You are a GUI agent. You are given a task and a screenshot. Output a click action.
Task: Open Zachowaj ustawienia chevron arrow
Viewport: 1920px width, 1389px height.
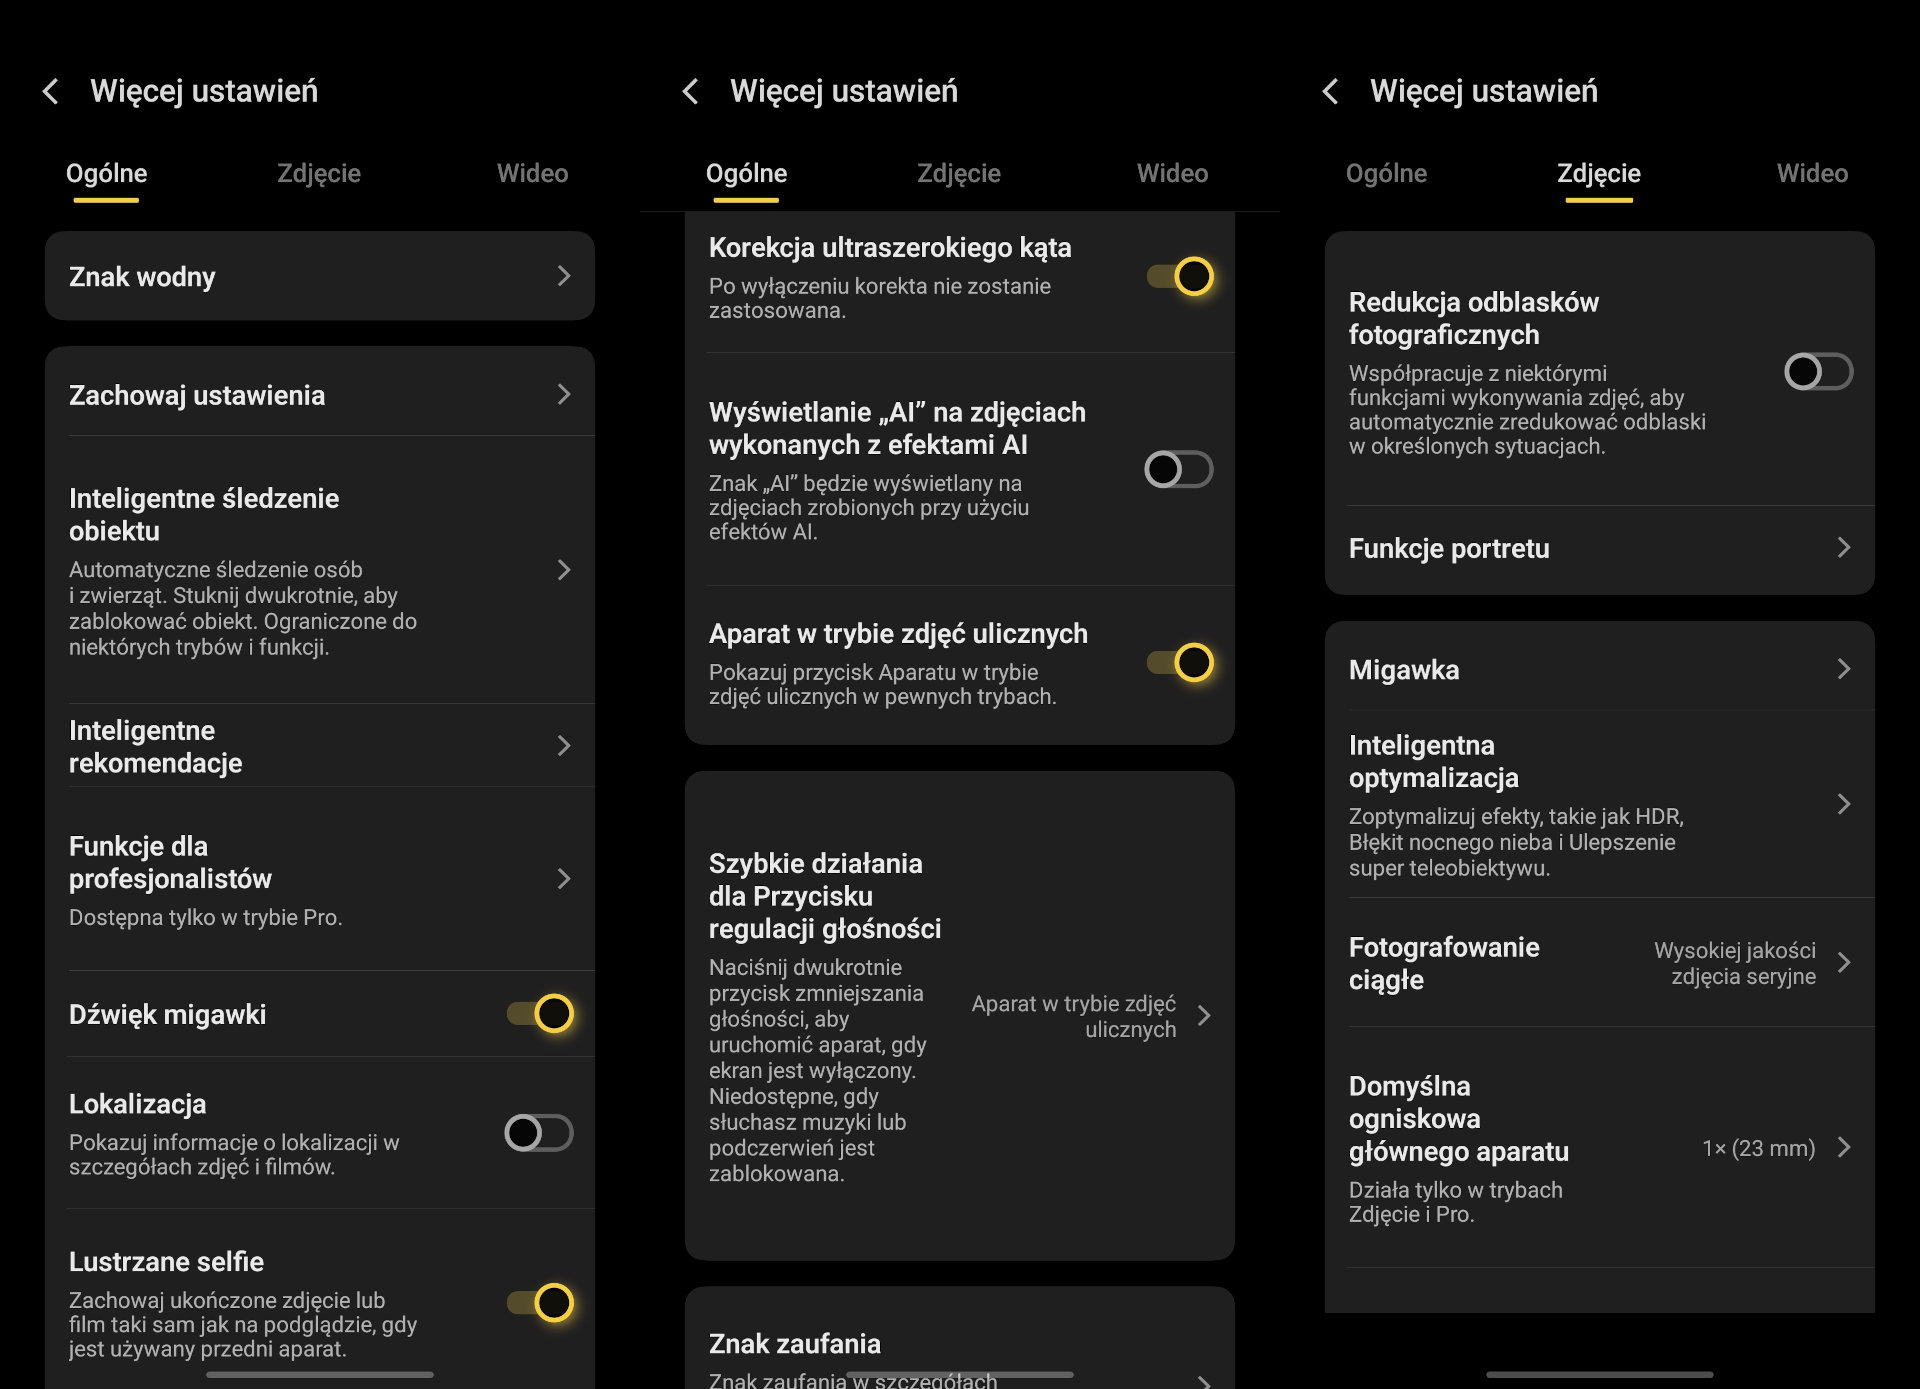click(x=564, y=395)
